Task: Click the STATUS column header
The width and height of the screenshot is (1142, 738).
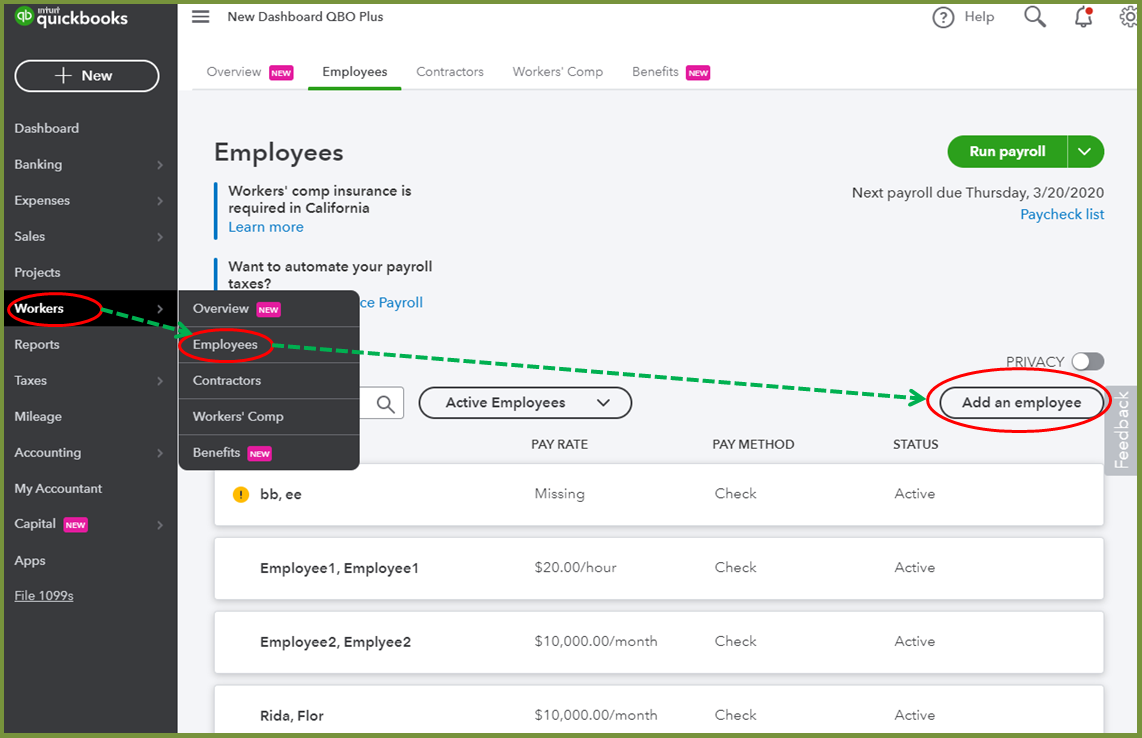Action: pyautogui.click(x=915, y=444)
